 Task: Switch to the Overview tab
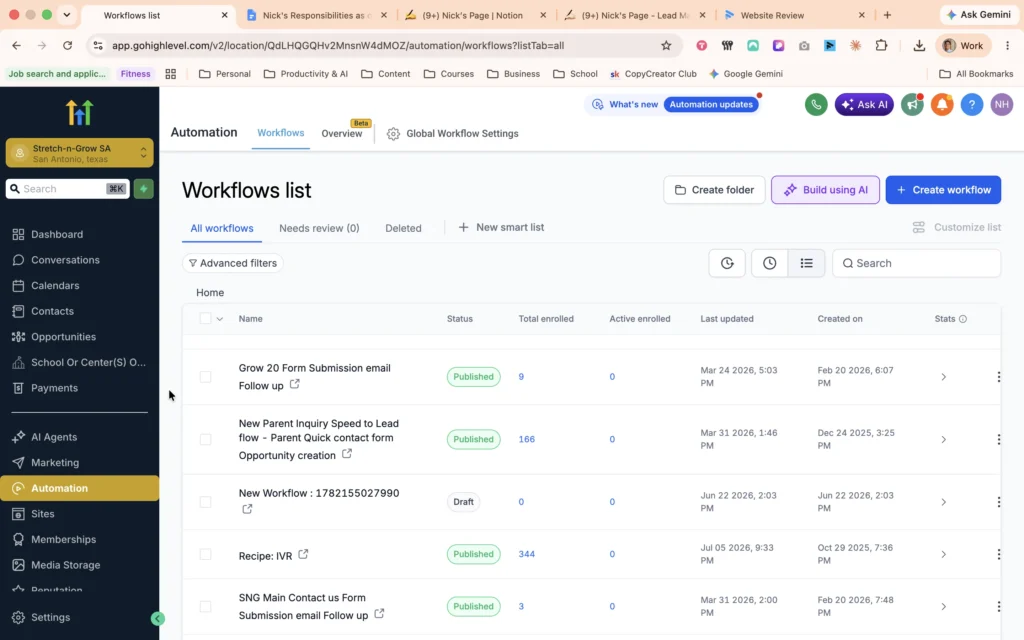click(342, 133)
